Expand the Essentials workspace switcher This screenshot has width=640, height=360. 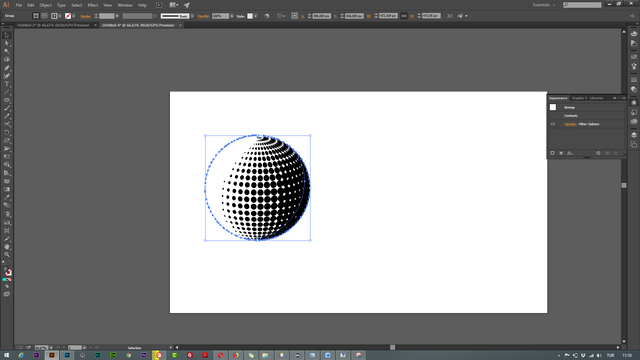coord(544,5)
